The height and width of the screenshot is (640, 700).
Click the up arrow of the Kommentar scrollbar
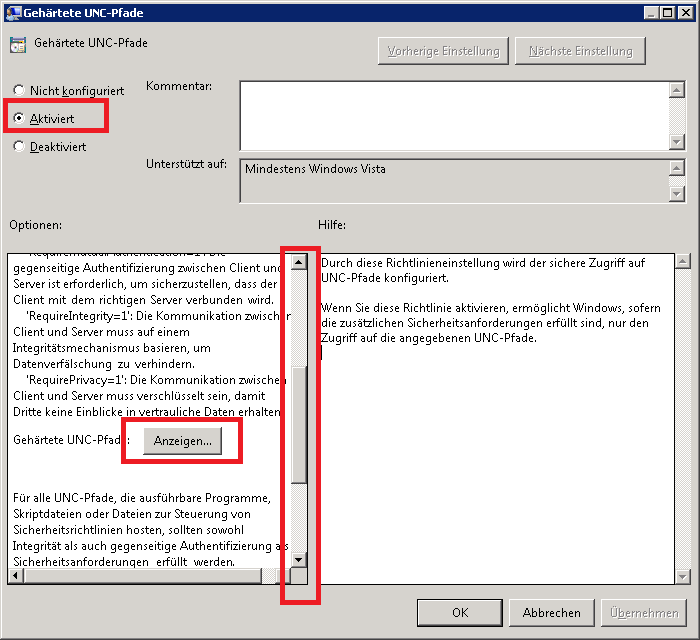click(677, 90)
